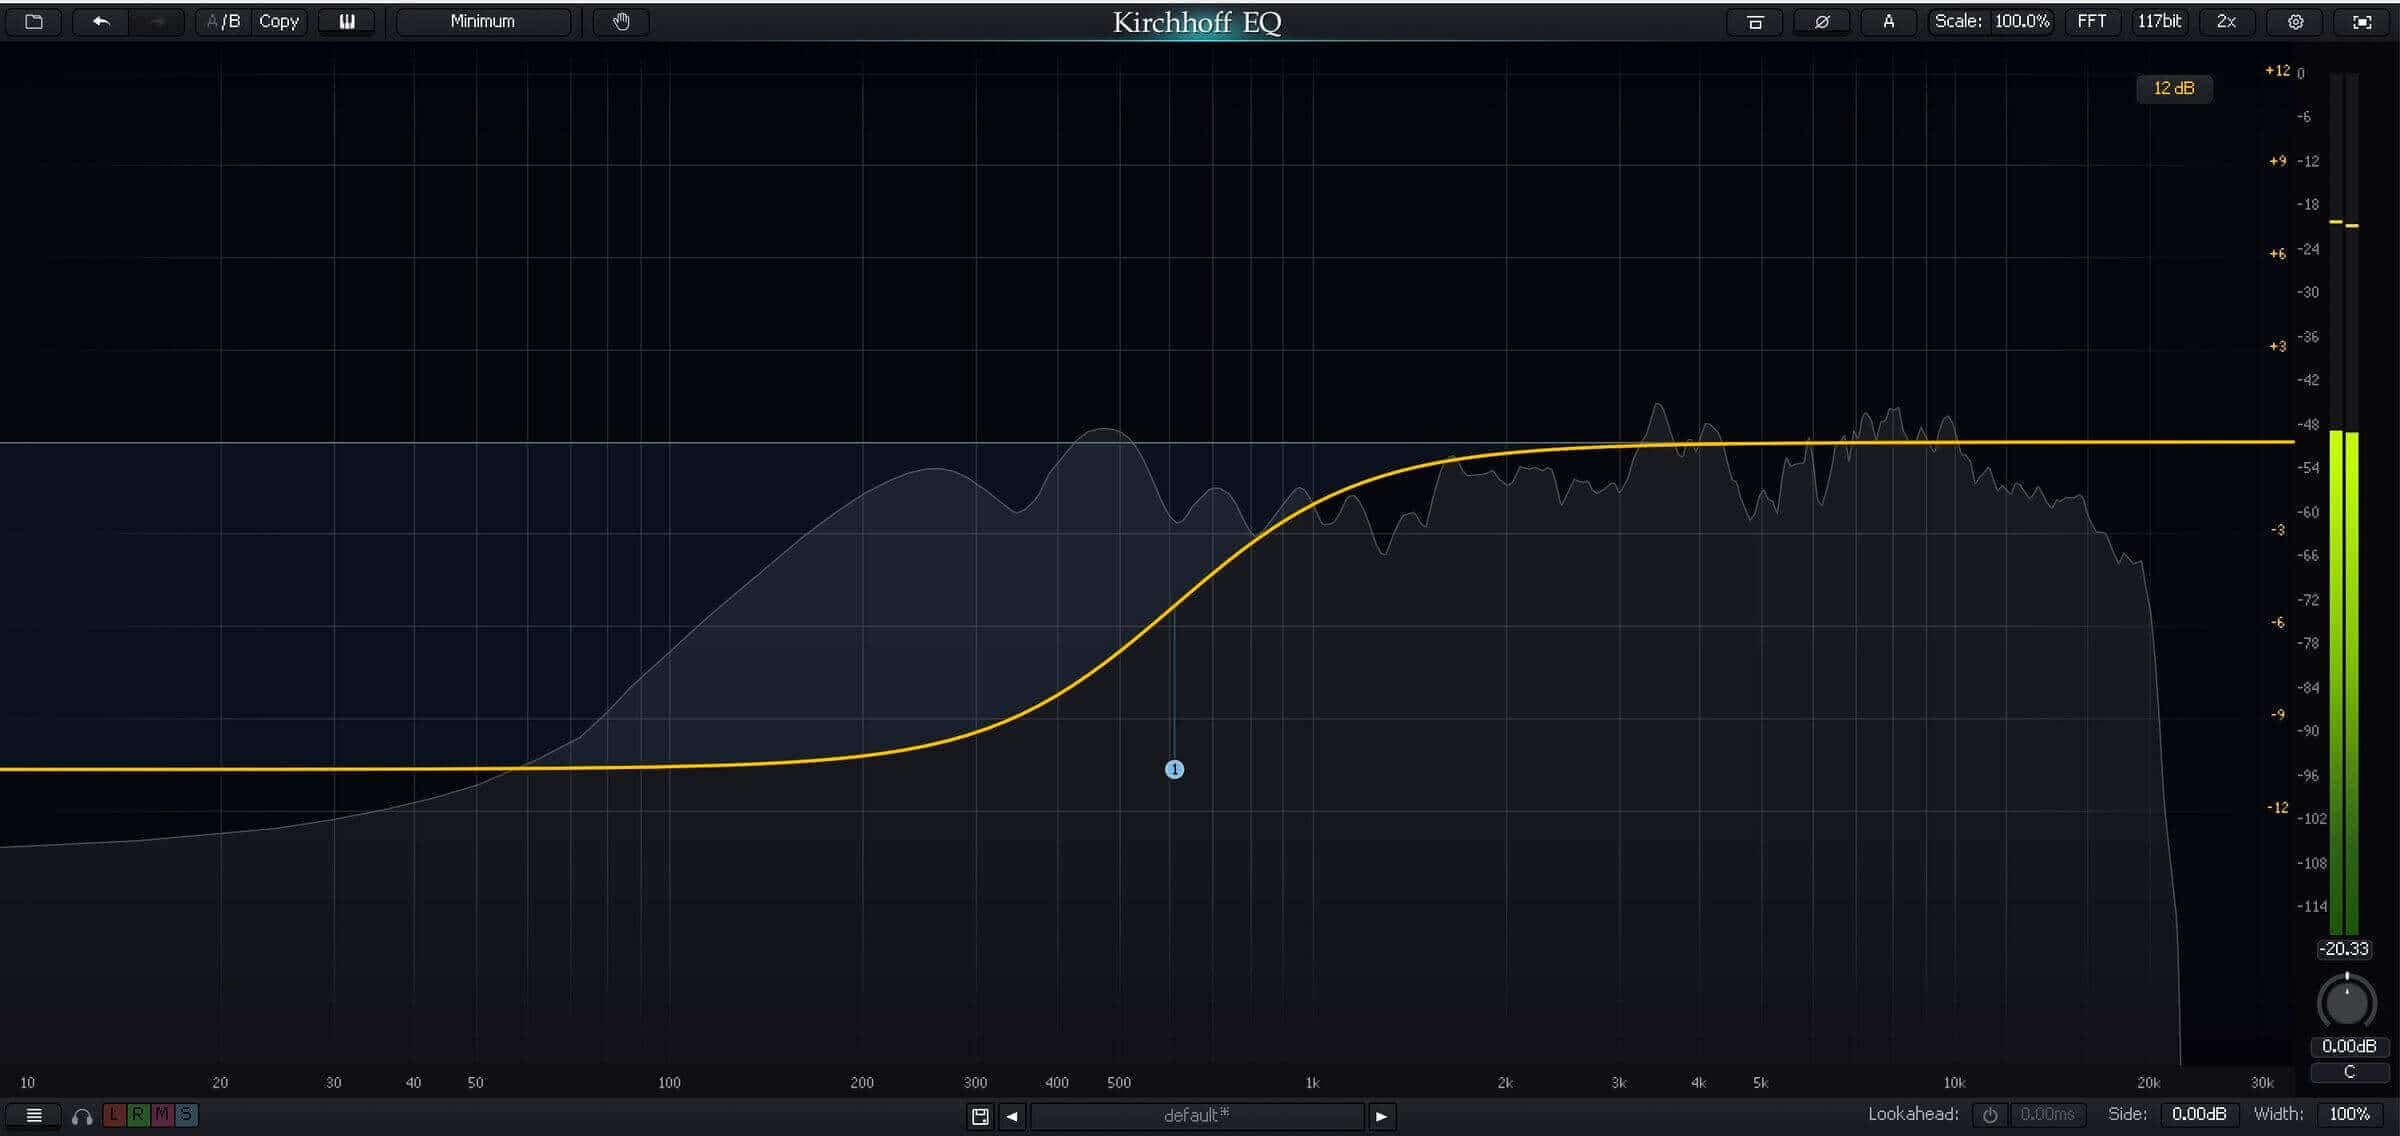Open the FFT analyzer settings
This screenshot has height=1136, width=2400.
tap(2092, 22)
